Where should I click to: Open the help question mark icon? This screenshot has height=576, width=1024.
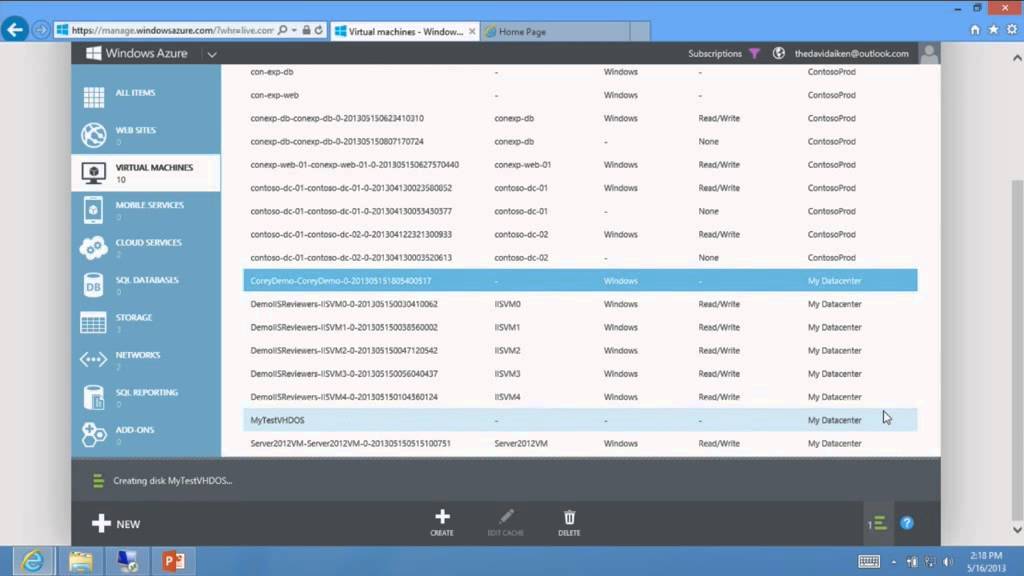(x=907, y=523)
